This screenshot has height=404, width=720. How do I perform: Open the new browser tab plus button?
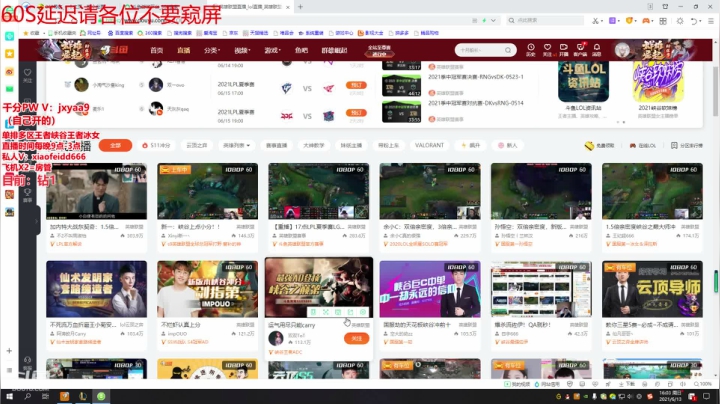click(x=300, y=7)
